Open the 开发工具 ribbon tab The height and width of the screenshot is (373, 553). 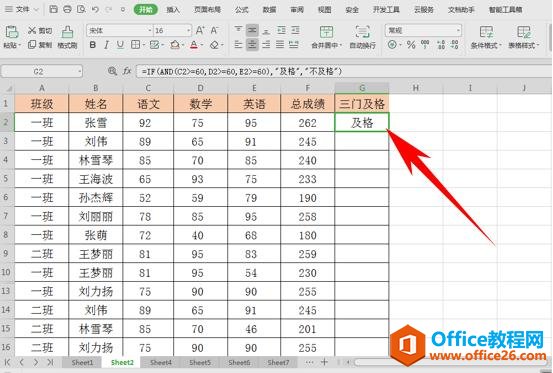(386, 10)
